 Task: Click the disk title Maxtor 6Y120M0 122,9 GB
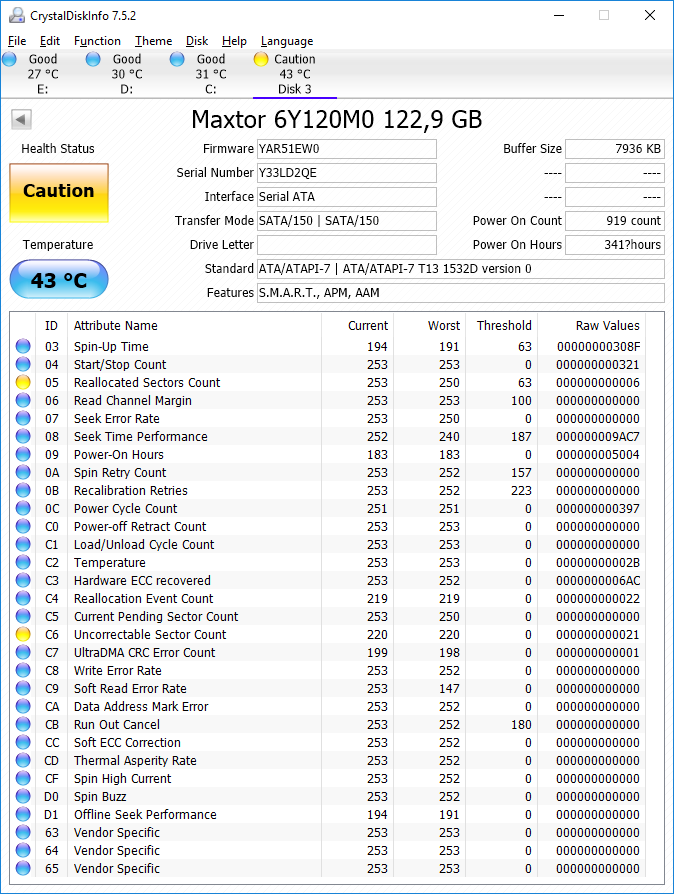[x=336, y=119]
